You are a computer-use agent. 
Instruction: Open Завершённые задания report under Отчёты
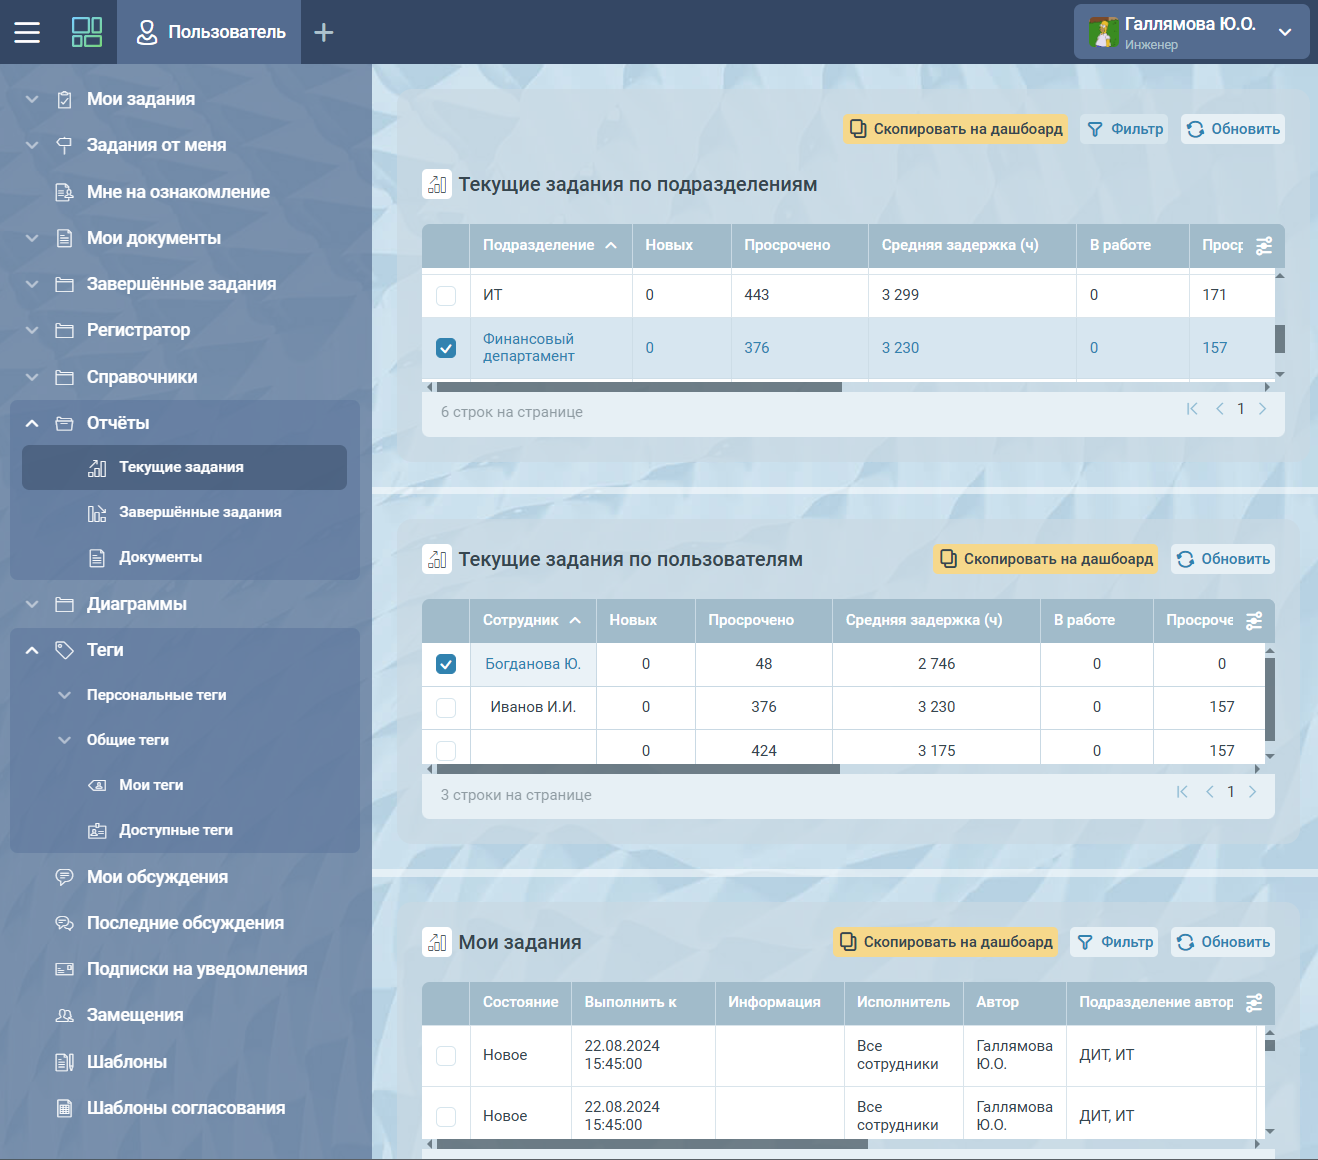(x=199, y=512)
